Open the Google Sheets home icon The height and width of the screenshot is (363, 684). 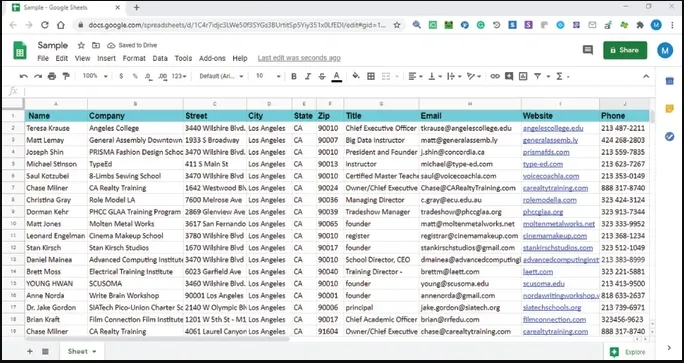20,50
